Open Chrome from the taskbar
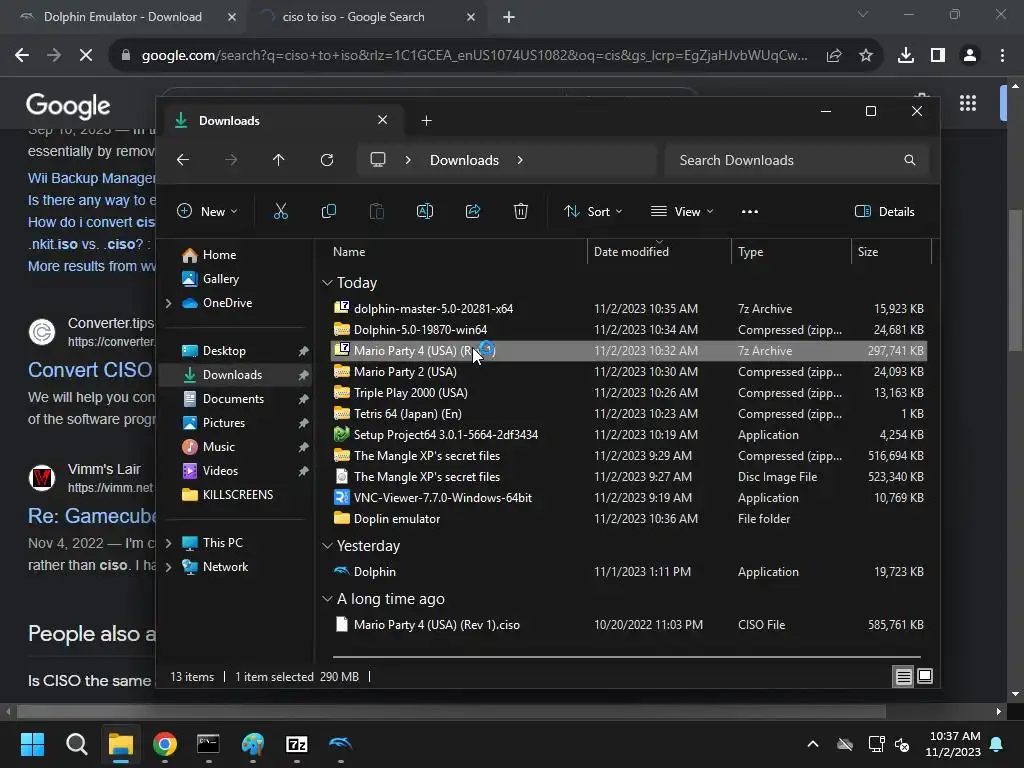 [165, 744]
